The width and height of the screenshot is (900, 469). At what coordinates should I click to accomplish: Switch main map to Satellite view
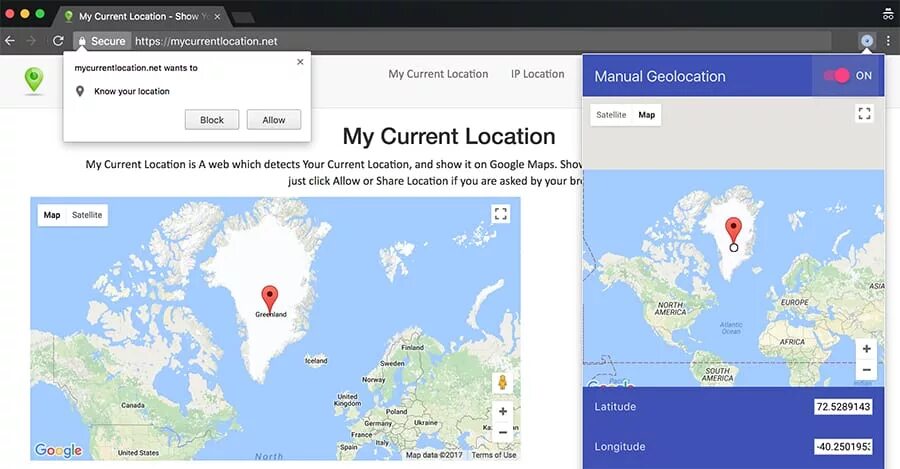click(x=87, y=215)
